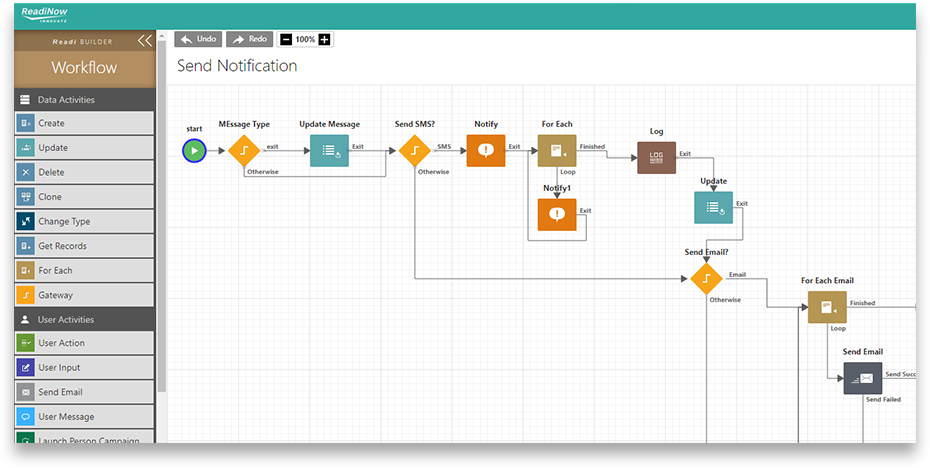Viewport: 930px width, 468px height.
Task: Zoom out with the minus button
Action: point(286,40)
